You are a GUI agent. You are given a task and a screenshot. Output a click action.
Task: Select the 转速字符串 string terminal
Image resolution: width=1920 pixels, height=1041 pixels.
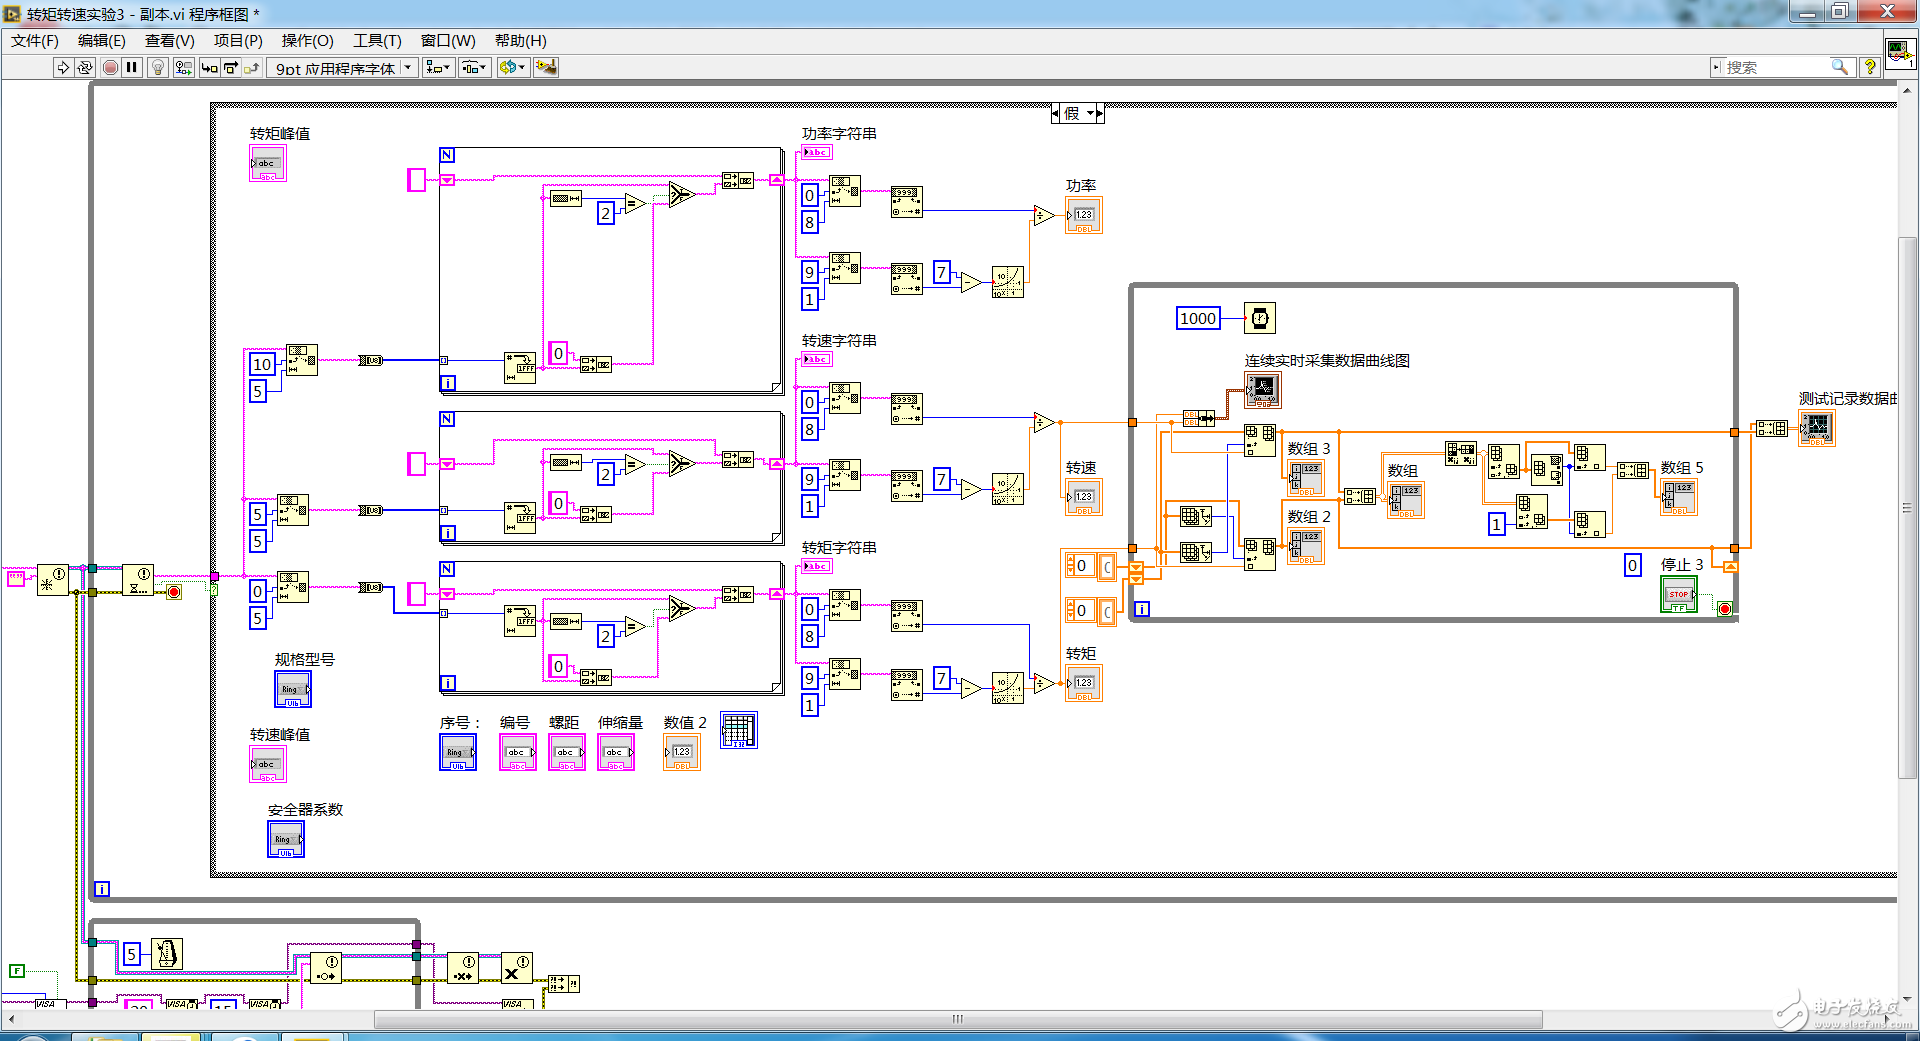817,360
